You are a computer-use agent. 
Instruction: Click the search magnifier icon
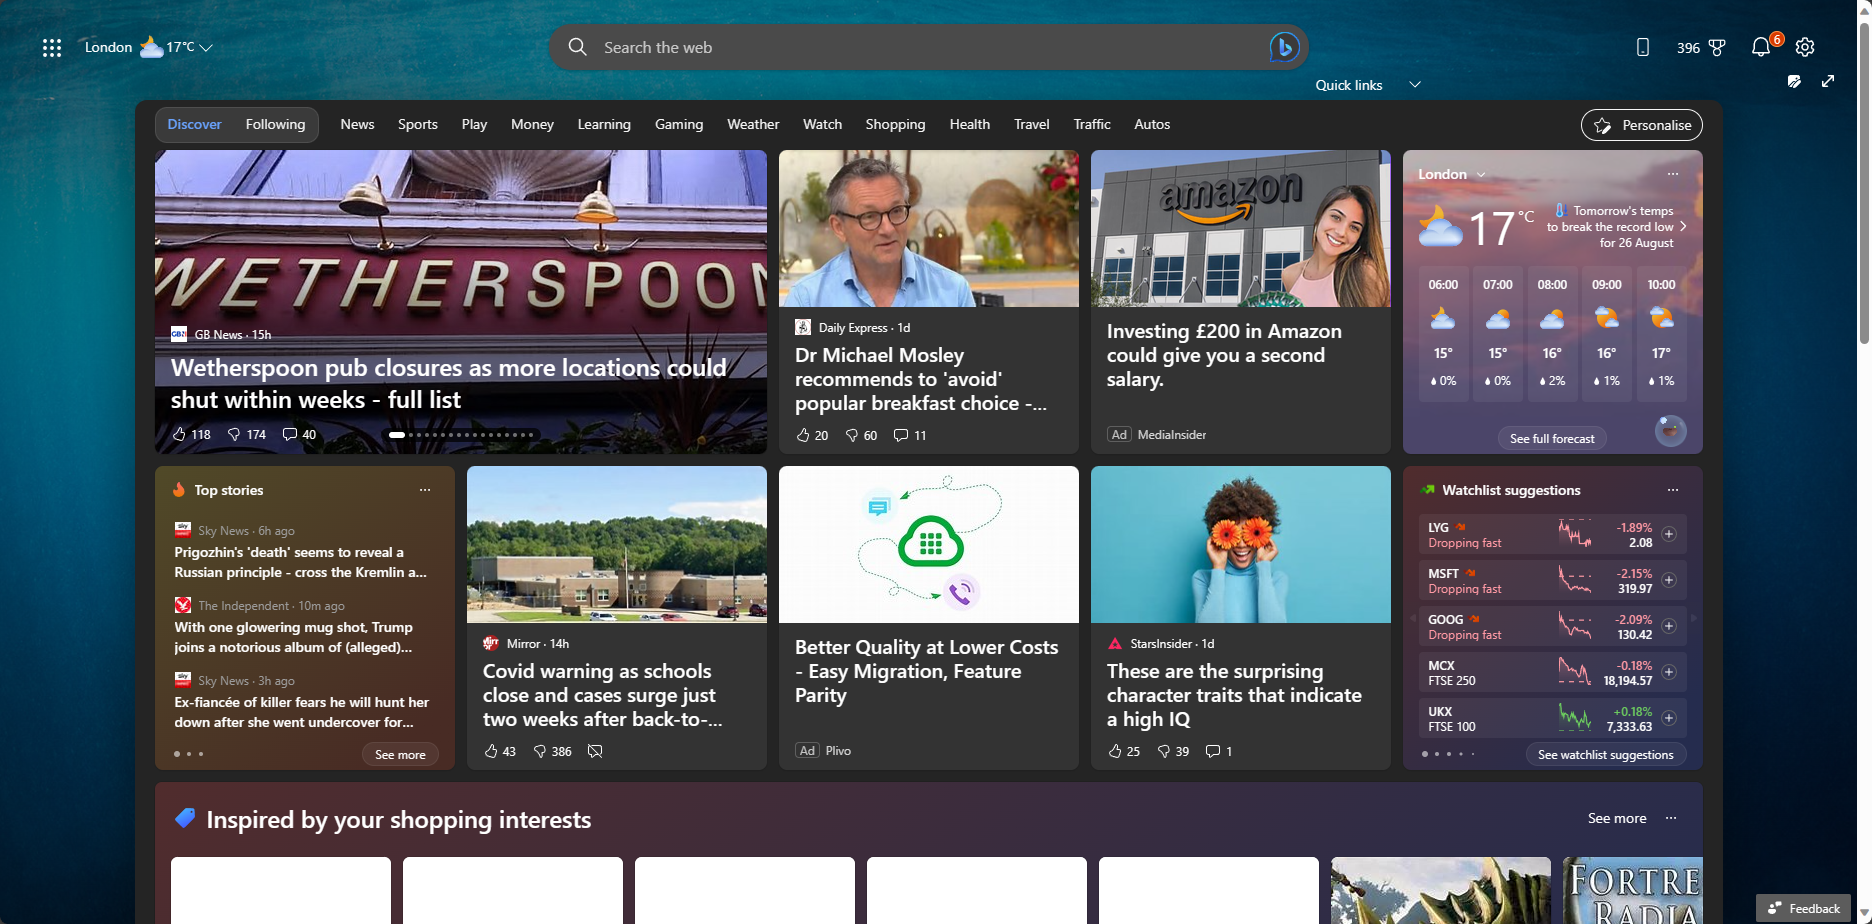click(577, 47)
